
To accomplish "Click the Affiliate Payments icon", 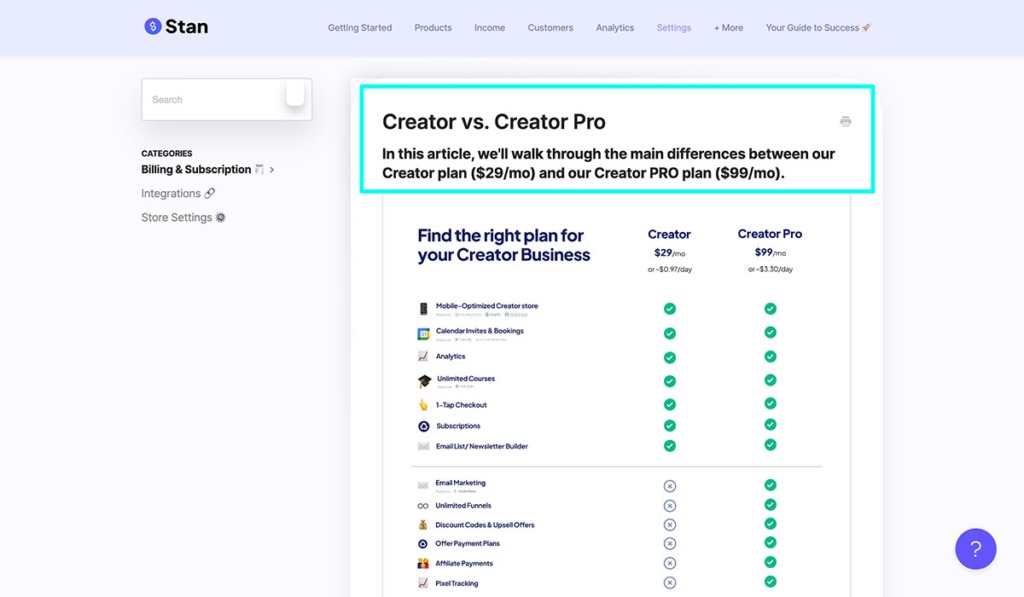I will tap(424, 563).
